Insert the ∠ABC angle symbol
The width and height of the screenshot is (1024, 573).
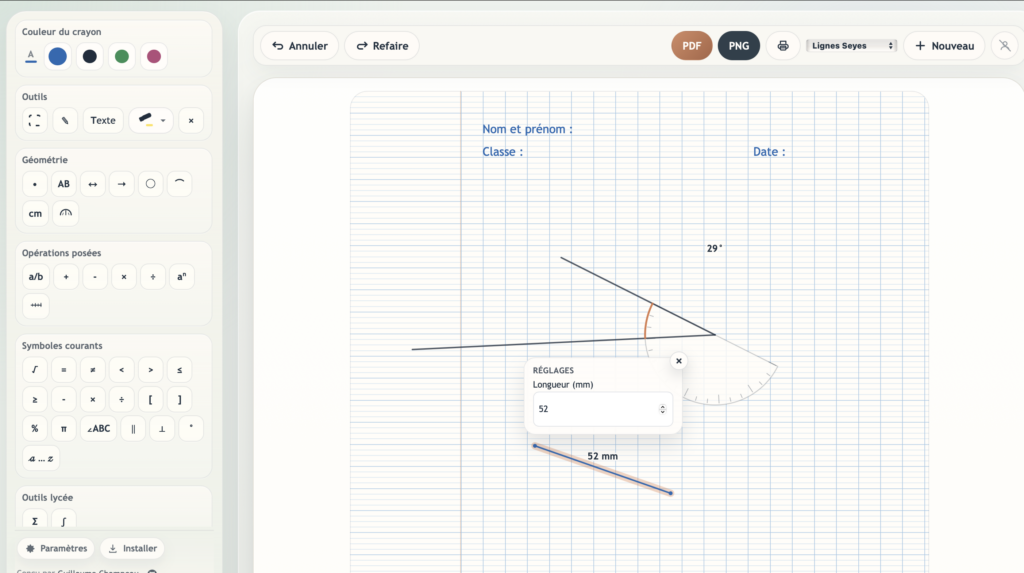[x=99, y=429]
